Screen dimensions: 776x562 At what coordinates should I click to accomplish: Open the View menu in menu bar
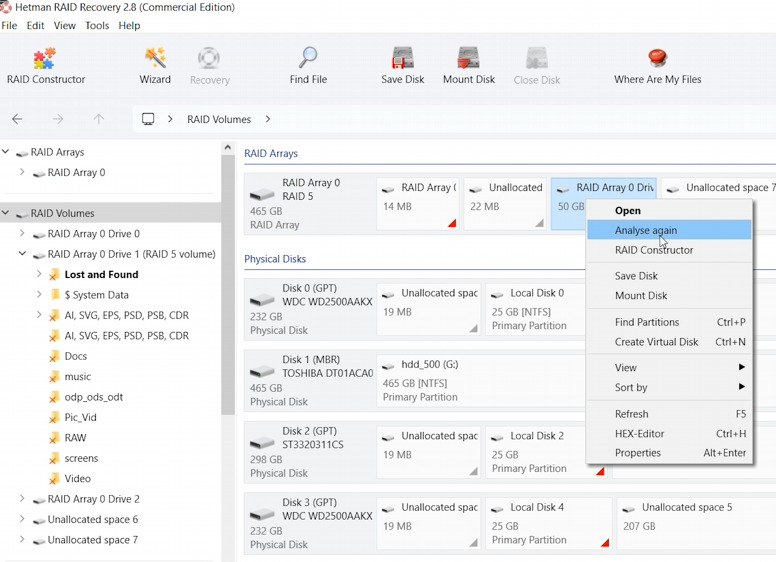click(64, 25)
